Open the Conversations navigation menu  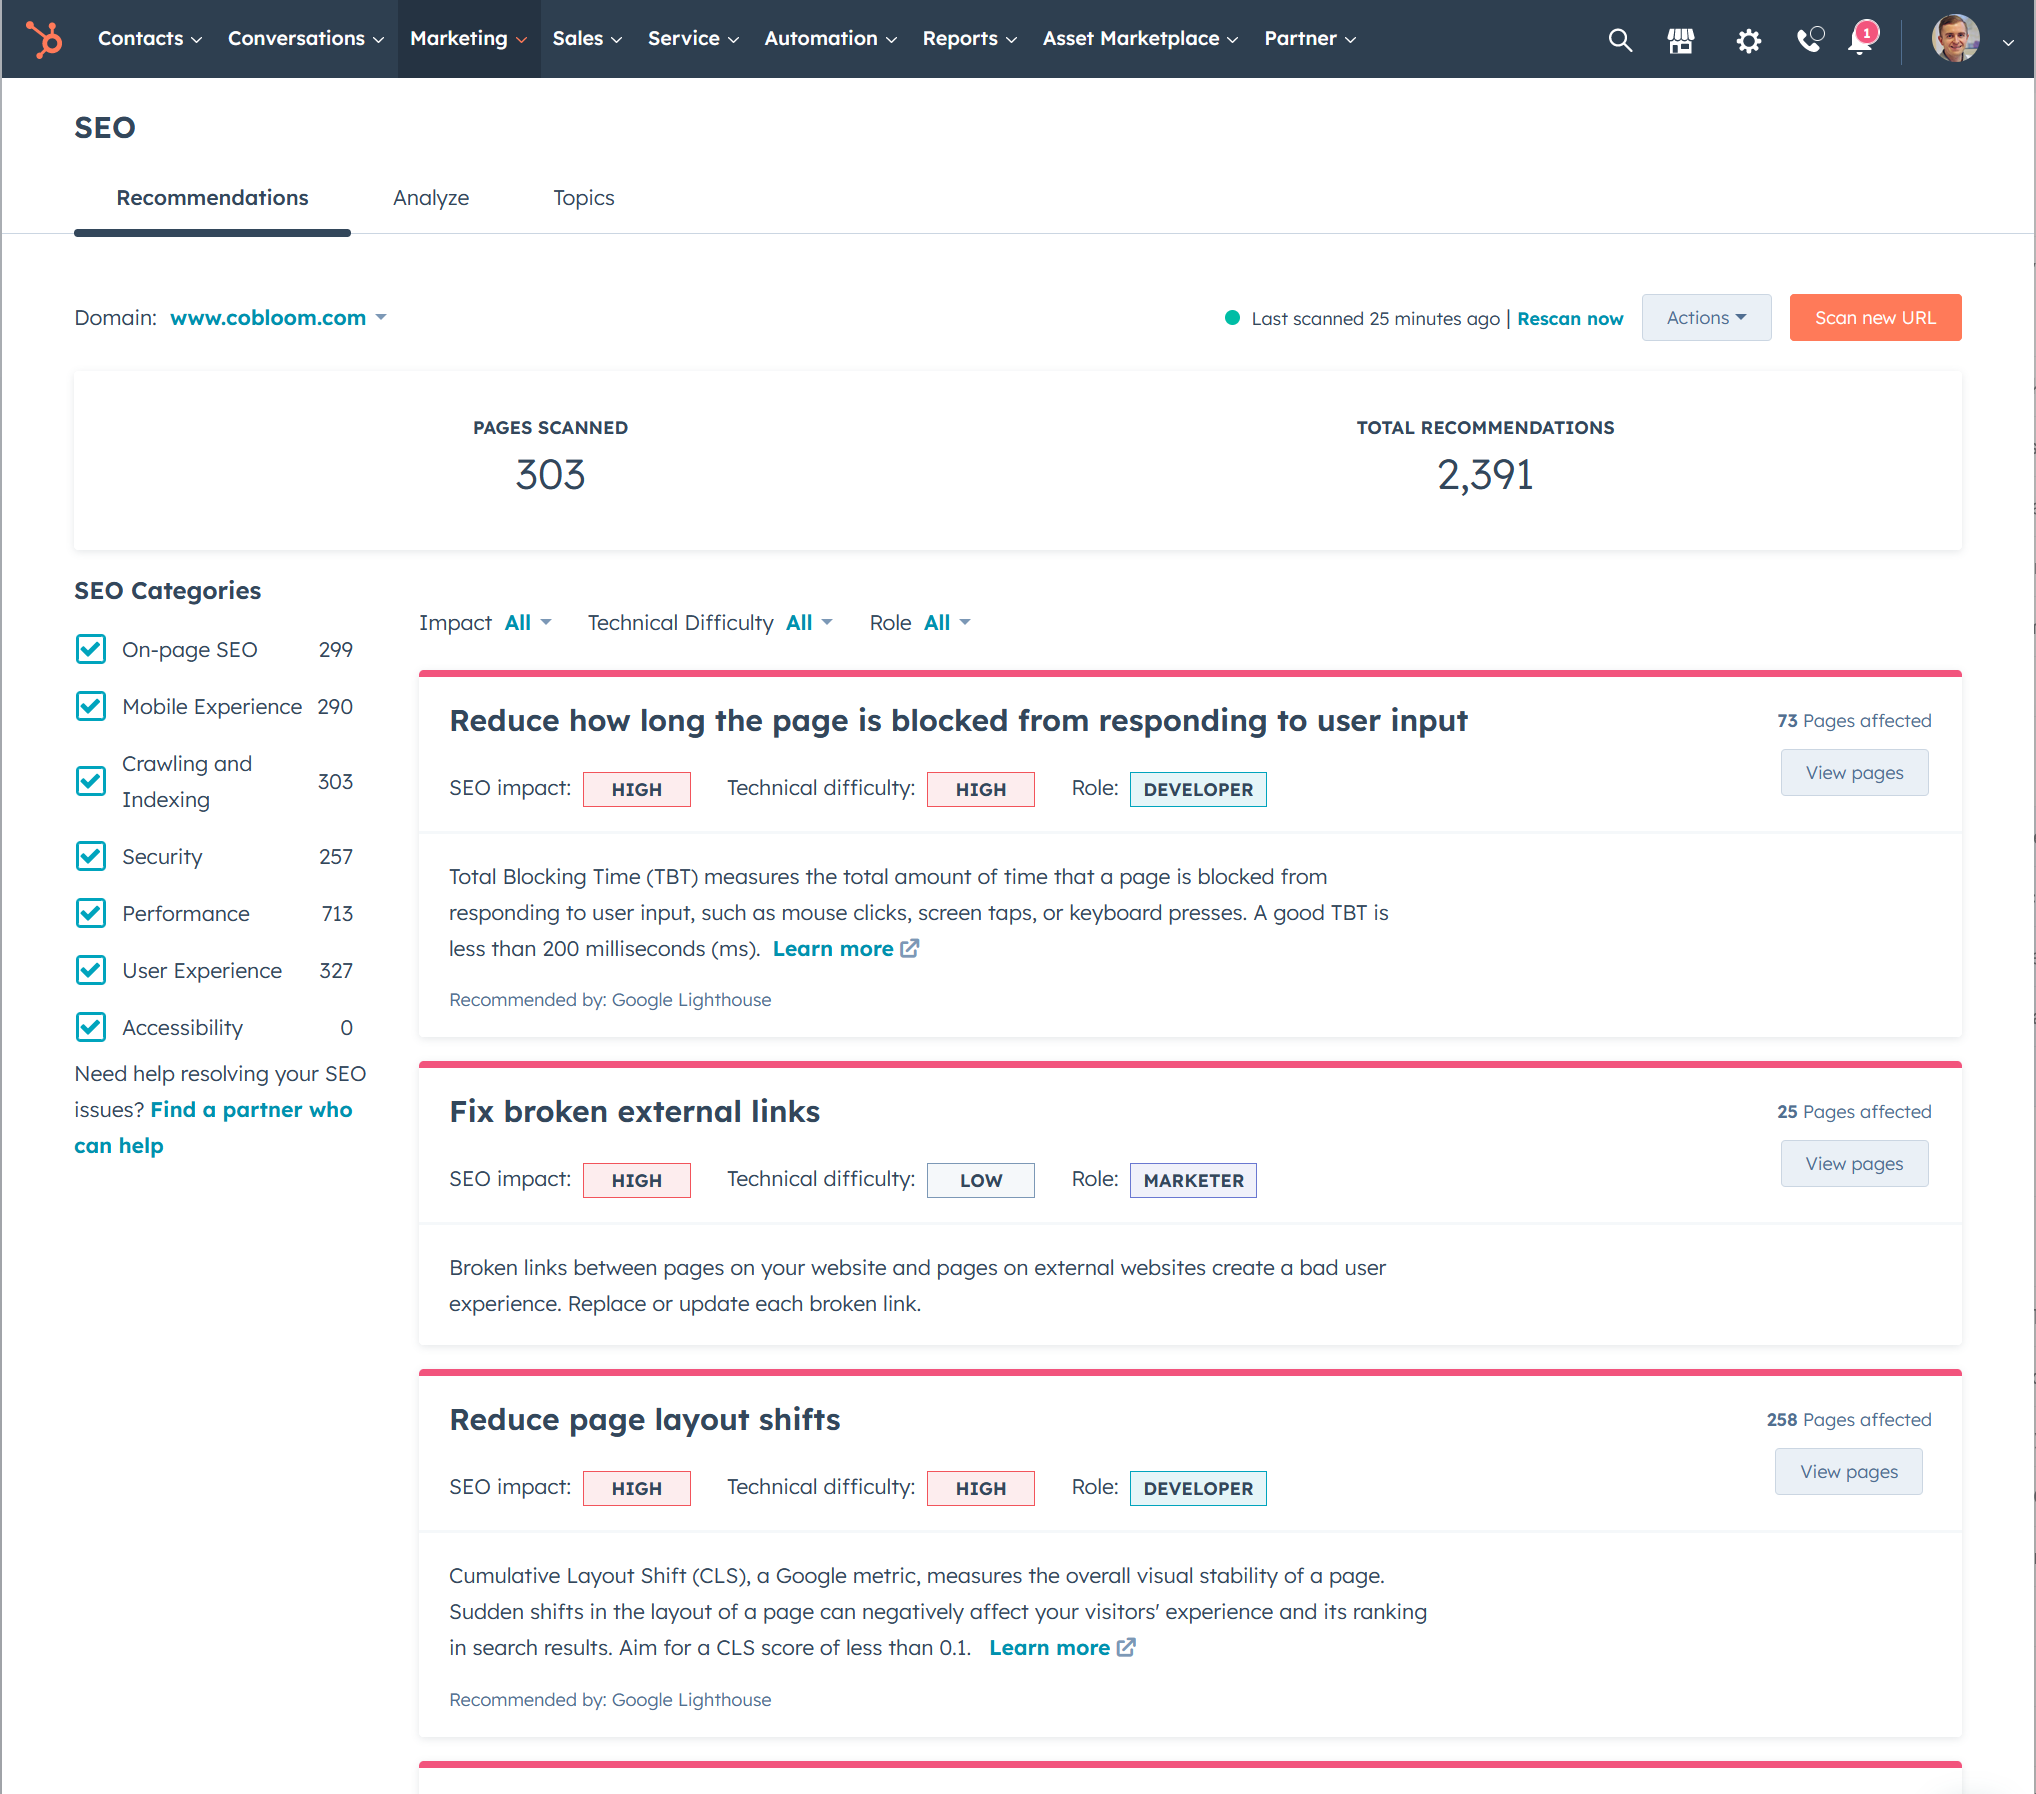[x=306, y=39]
